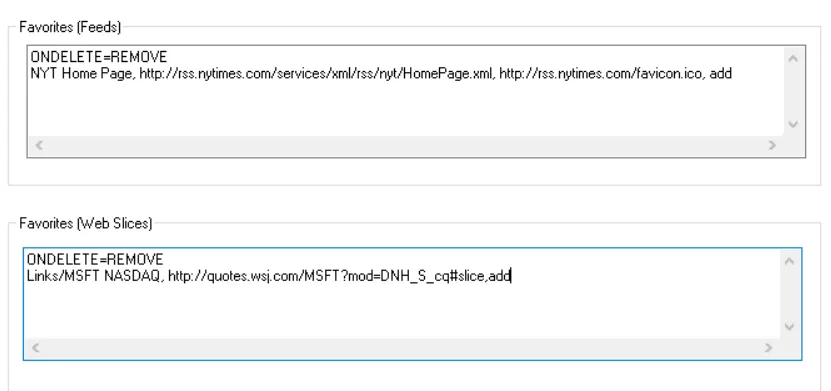Click the Feeds box horizontal scrollbar track

406,145
